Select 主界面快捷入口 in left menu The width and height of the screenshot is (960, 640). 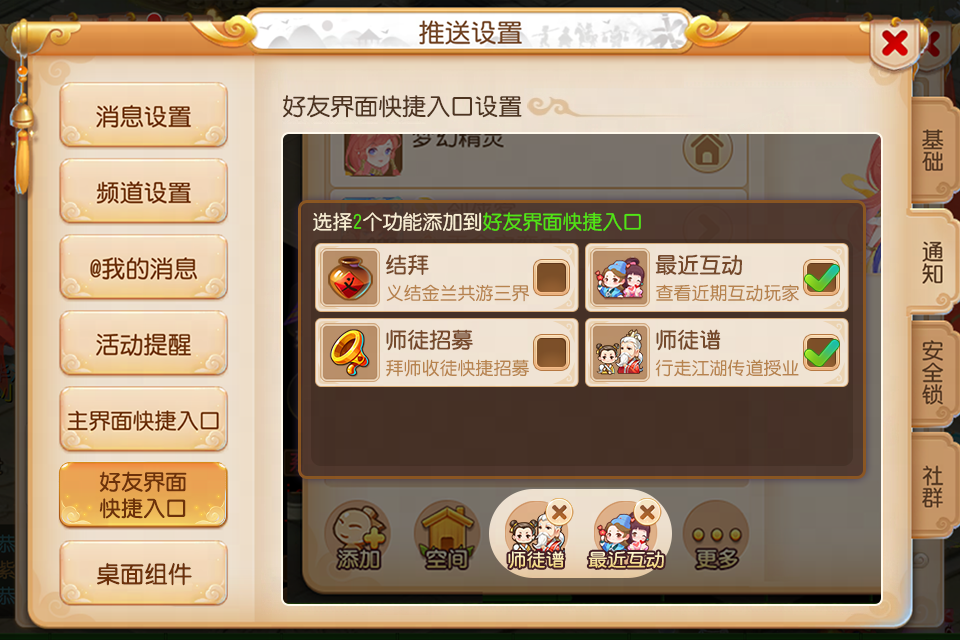coord(144,420)
